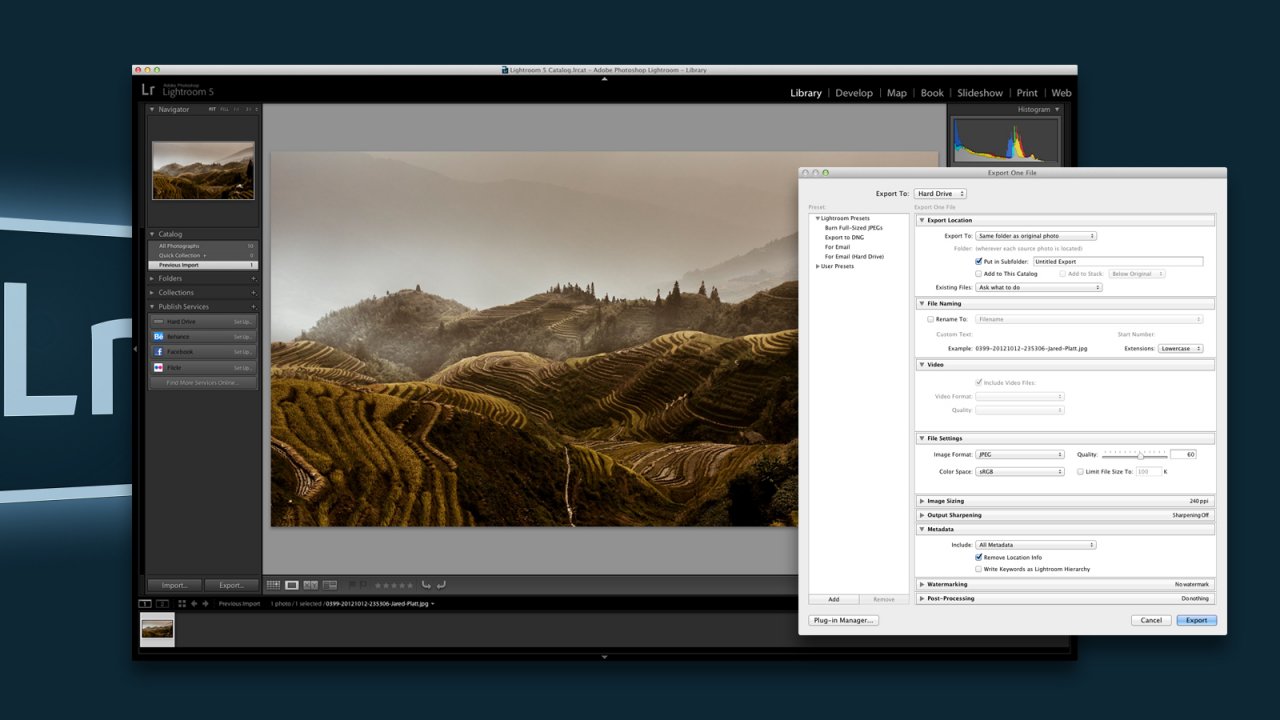
Task: Switch to Loupe view
Action: (292, 584)
